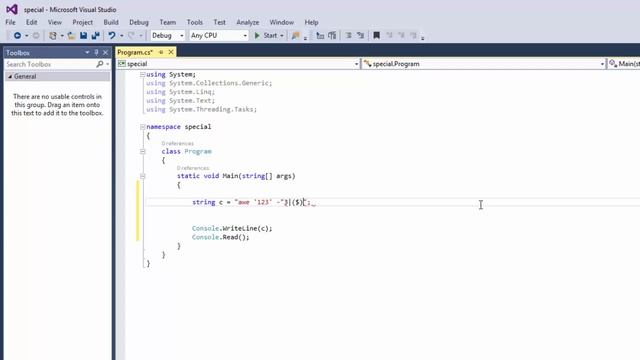This screenshot has height=360, width=640.
Task: Open the Help menu
Action: coord(311,22)
